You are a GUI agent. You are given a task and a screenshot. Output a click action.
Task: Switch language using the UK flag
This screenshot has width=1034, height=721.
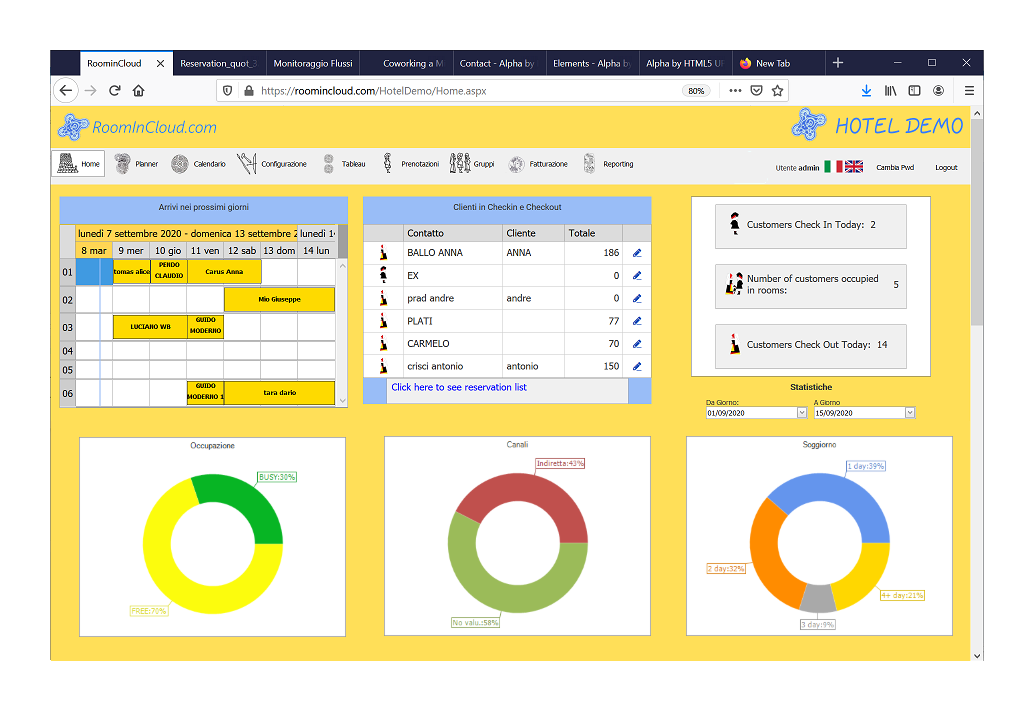pyautogui.click(x=854, y=167)
